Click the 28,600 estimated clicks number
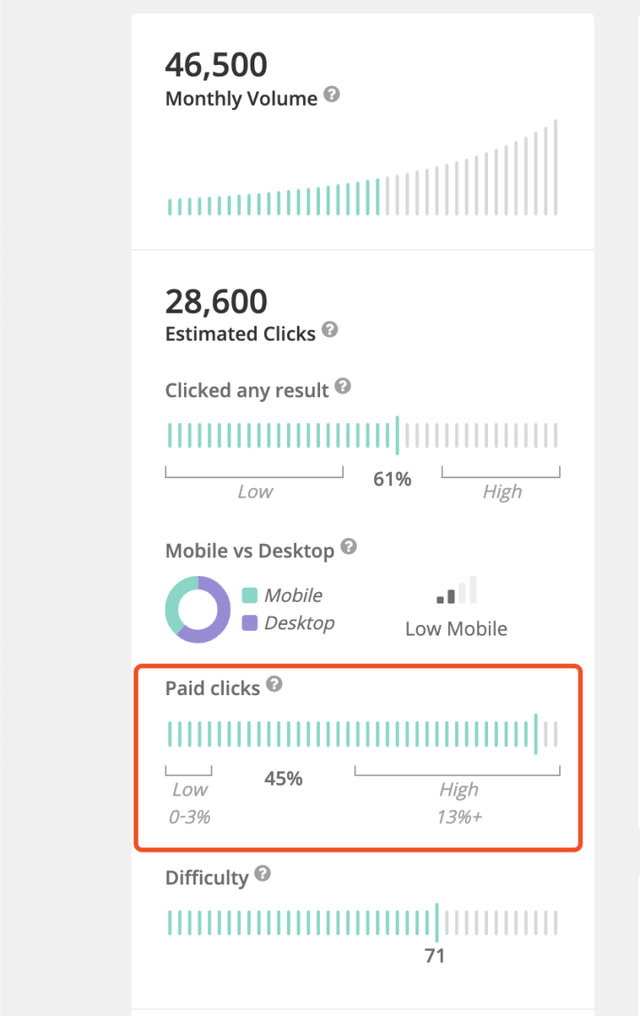 (x=216, y=301)
